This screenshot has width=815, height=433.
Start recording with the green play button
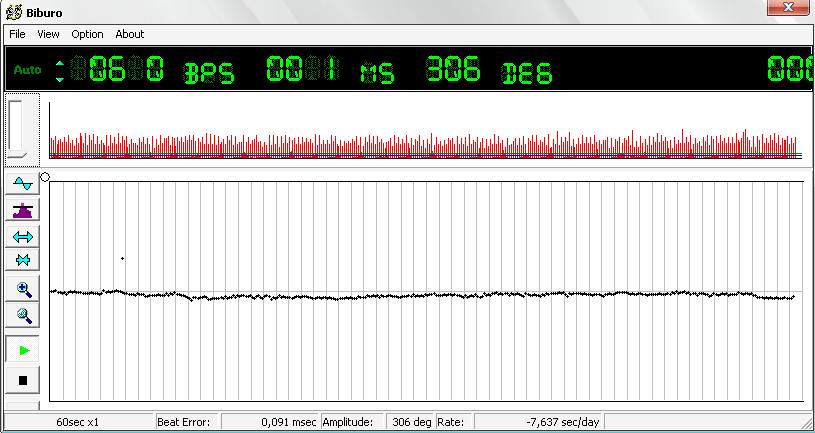[x=22, y=350]
